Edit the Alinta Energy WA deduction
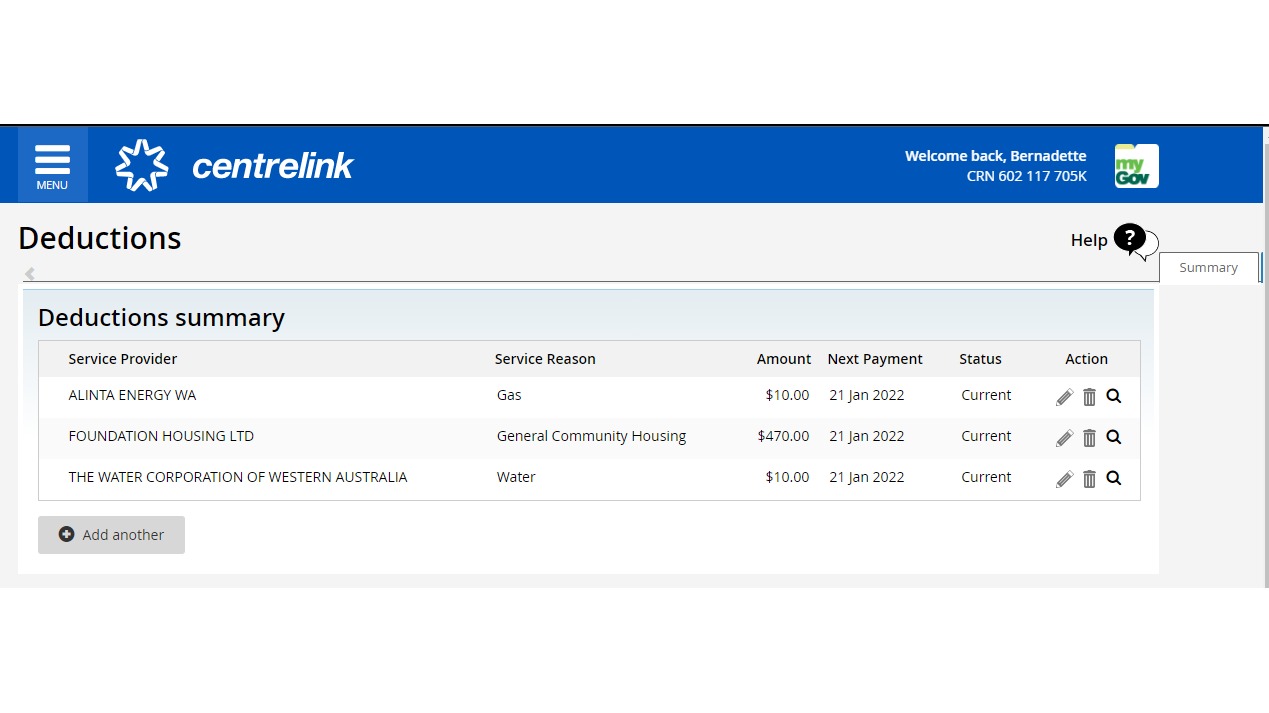 1064,397
